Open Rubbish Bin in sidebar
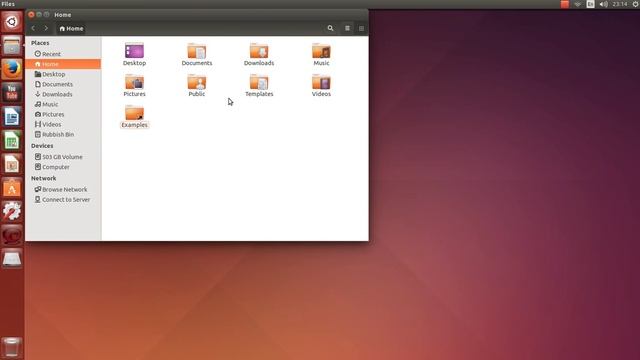This screenshot has width=640, height=360. point(63,134)
